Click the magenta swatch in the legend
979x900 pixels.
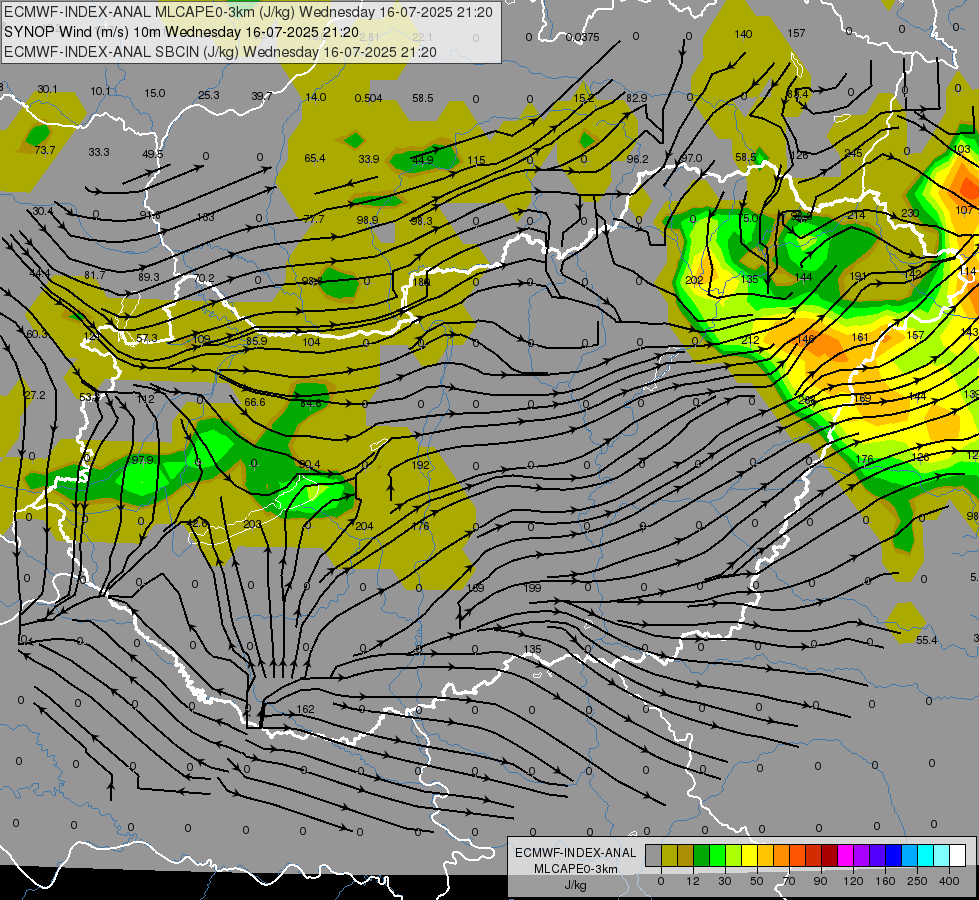pyautogui.click(x=845, y=856)
